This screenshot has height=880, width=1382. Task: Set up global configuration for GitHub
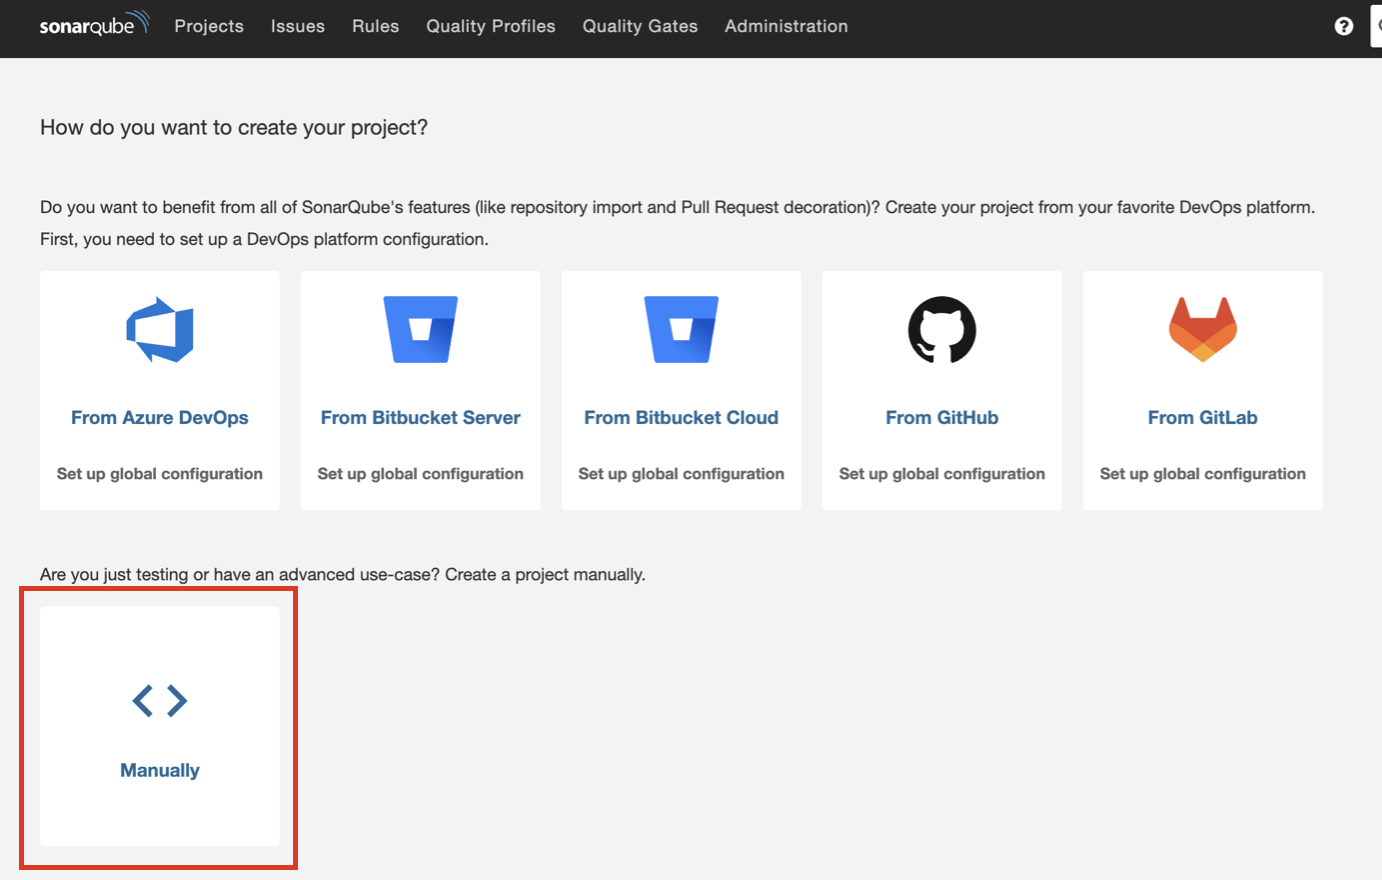coord(941,473)
